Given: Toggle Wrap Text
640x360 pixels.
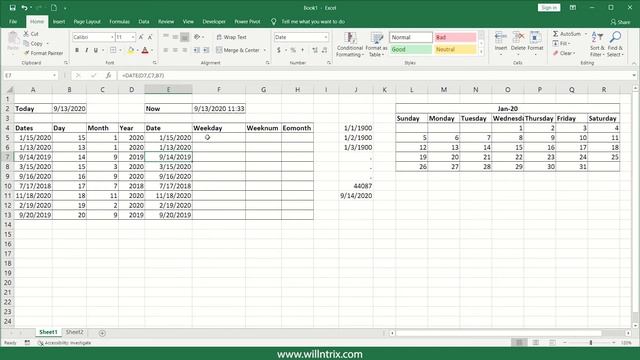Looking at the screenshot, I should tap(231, 37).
